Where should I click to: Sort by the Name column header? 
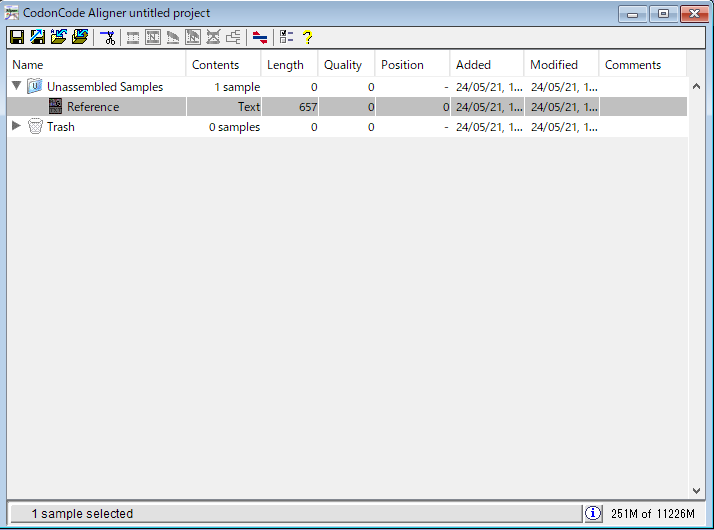96,65
